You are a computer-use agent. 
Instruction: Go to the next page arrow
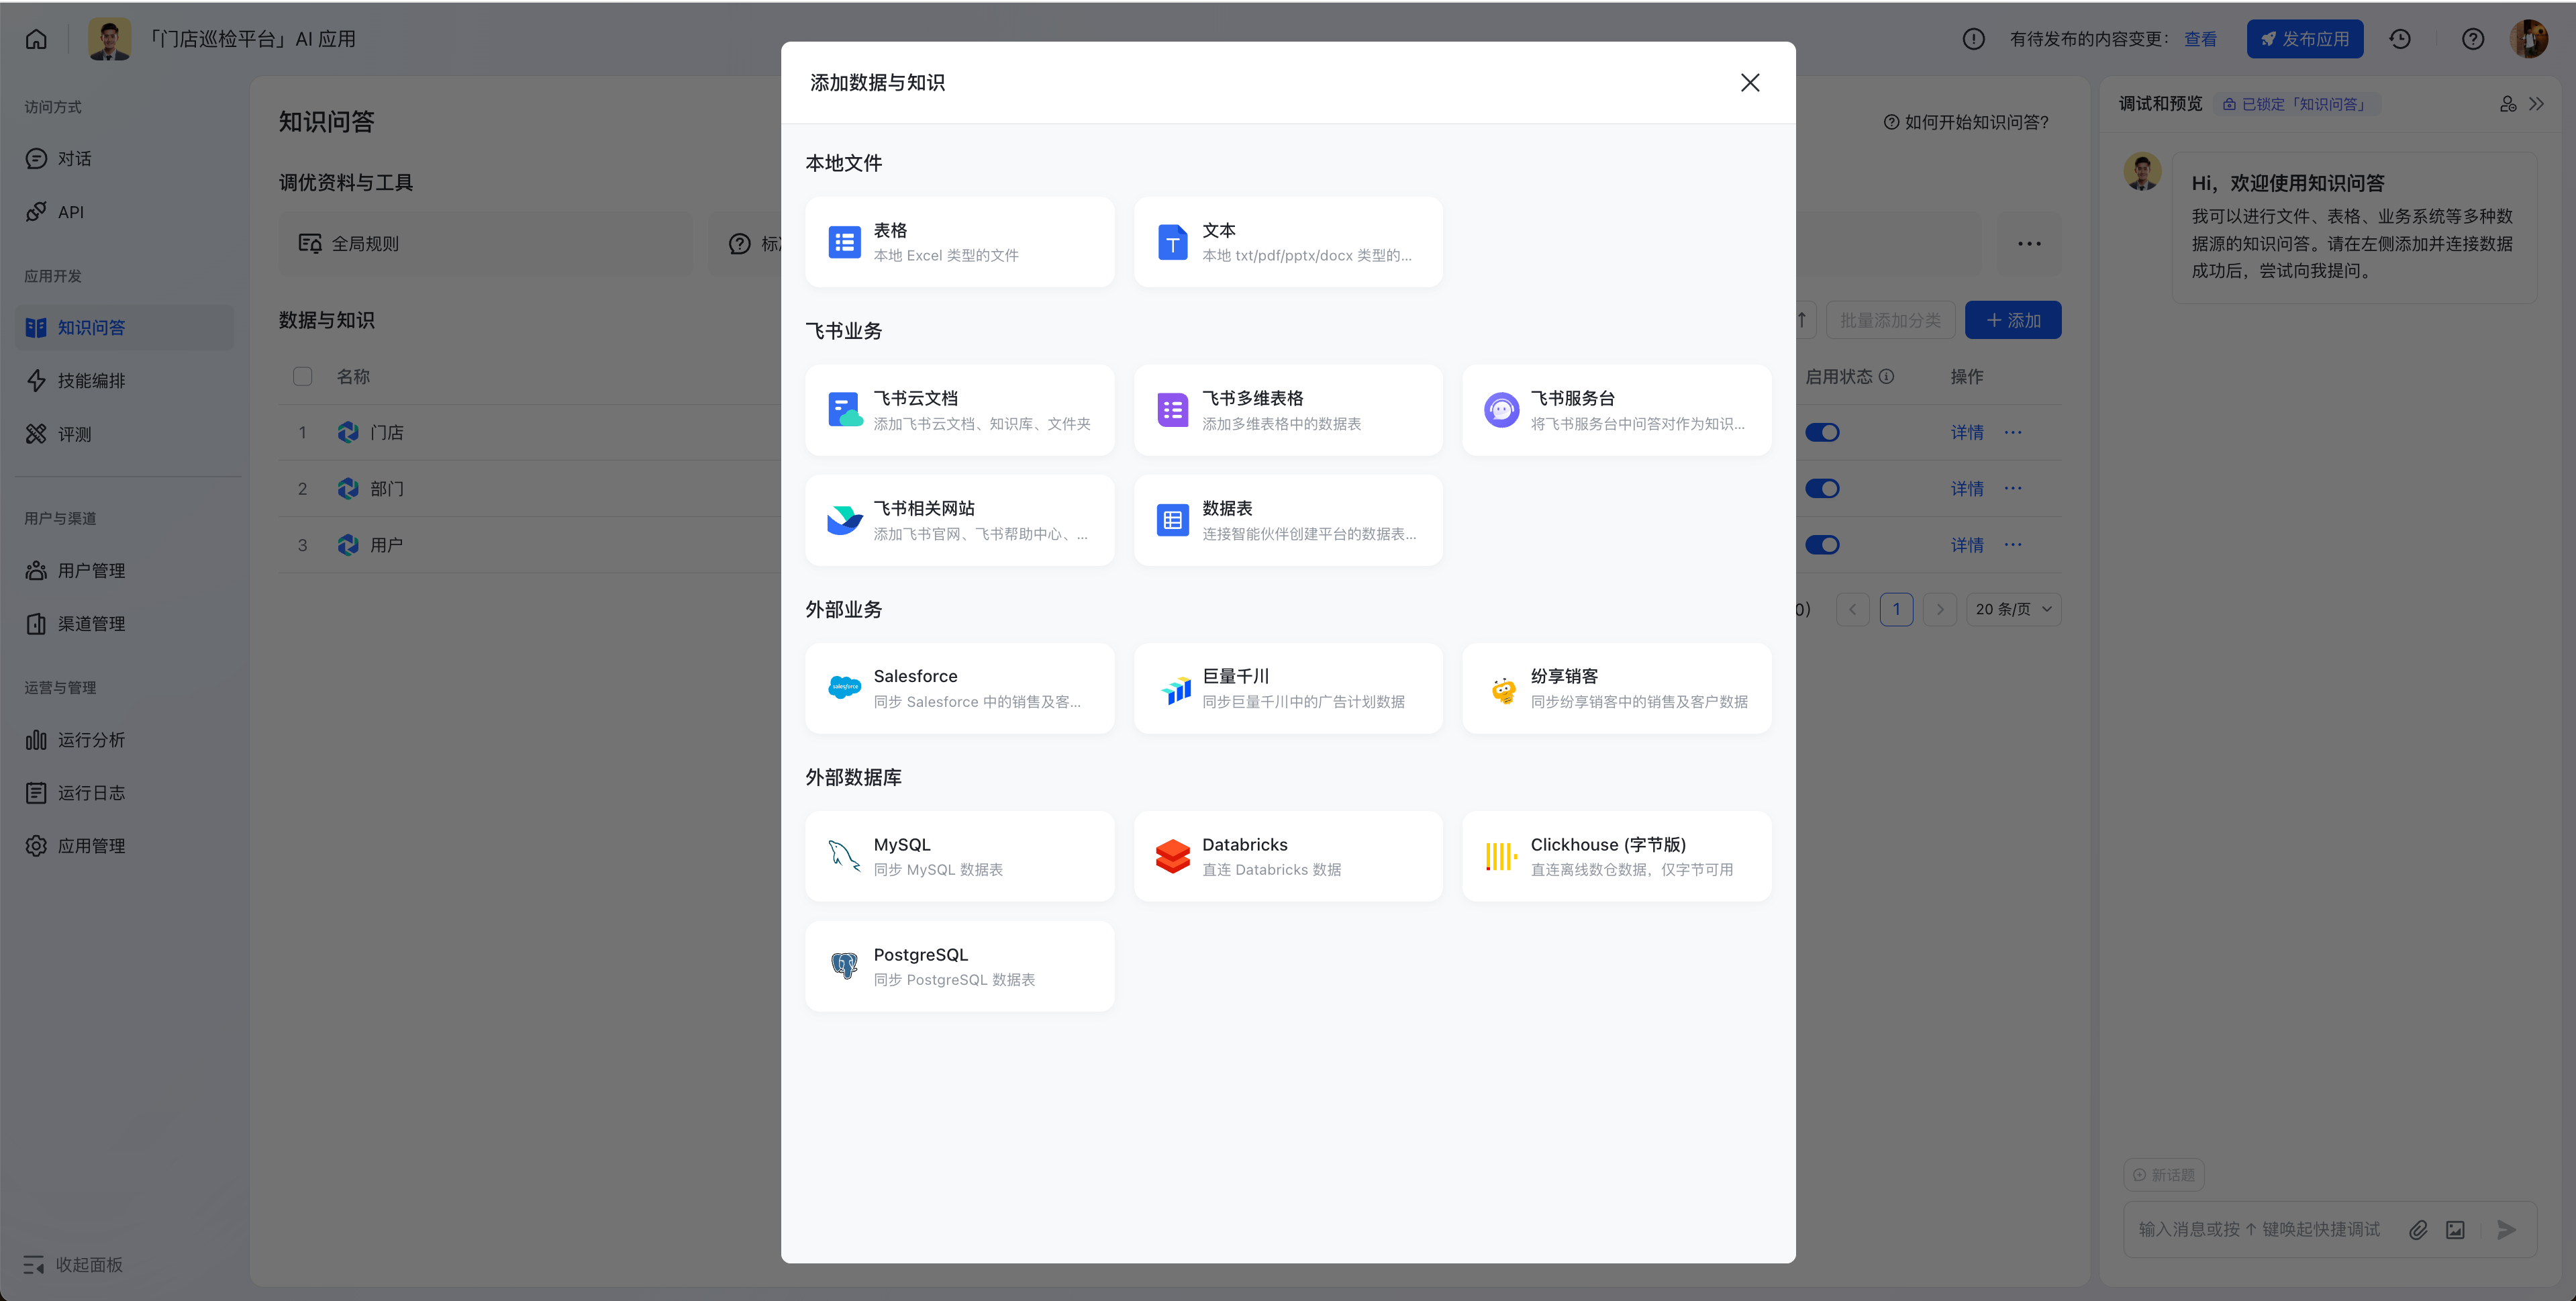point(1939,609)
